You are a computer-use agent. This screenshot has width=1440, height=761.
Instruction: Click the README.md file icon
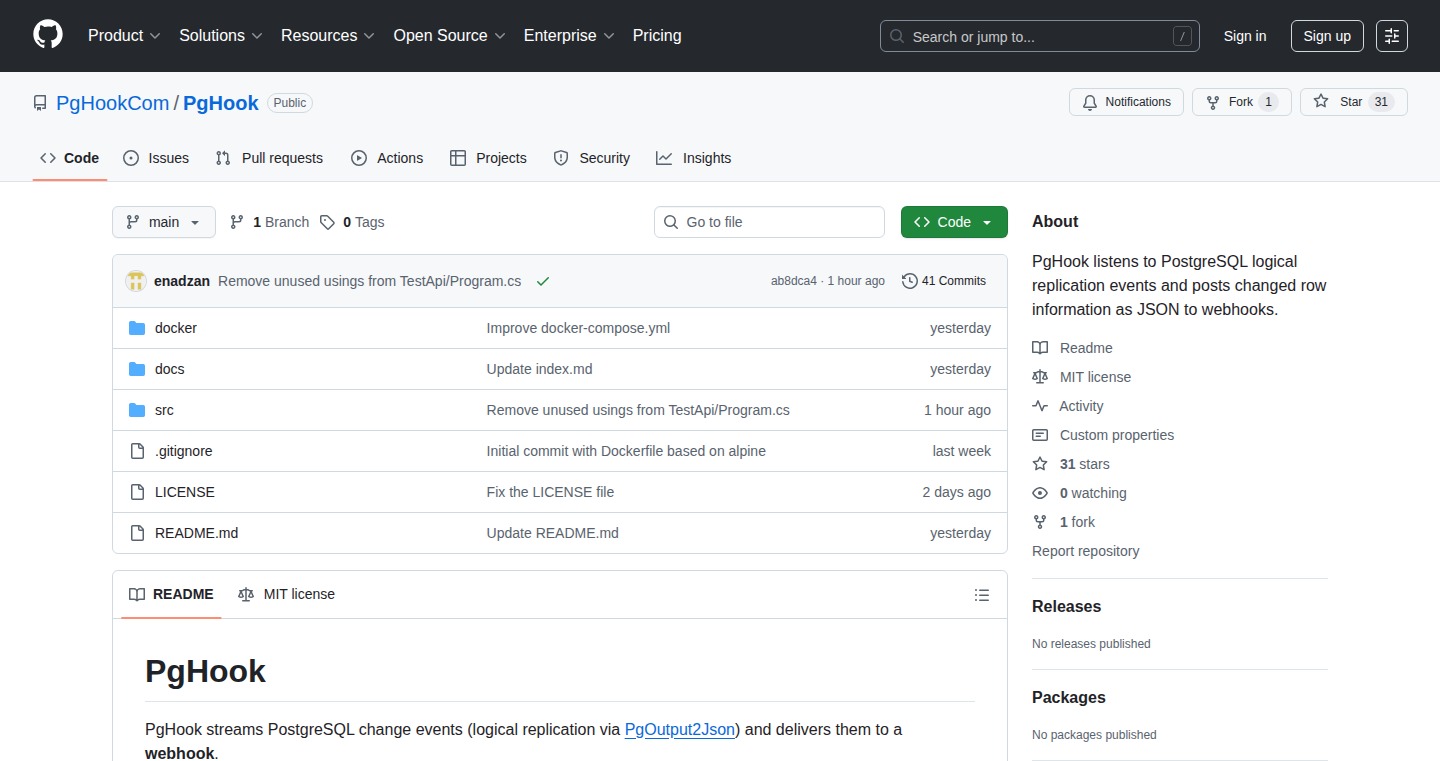[137, 533]
